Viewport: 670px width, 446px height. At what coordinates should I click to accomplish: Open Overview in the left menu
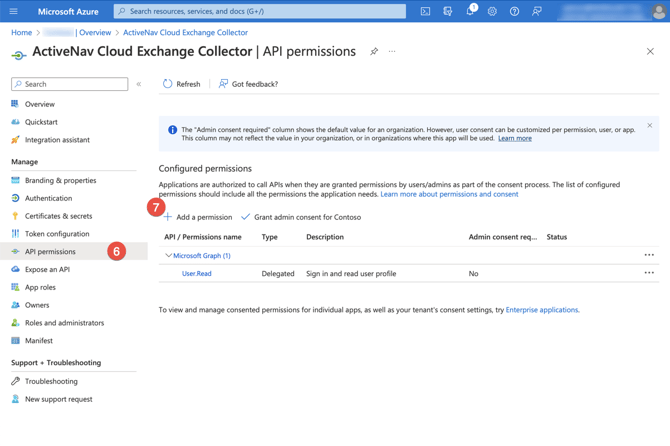click(x=40, y=104)
